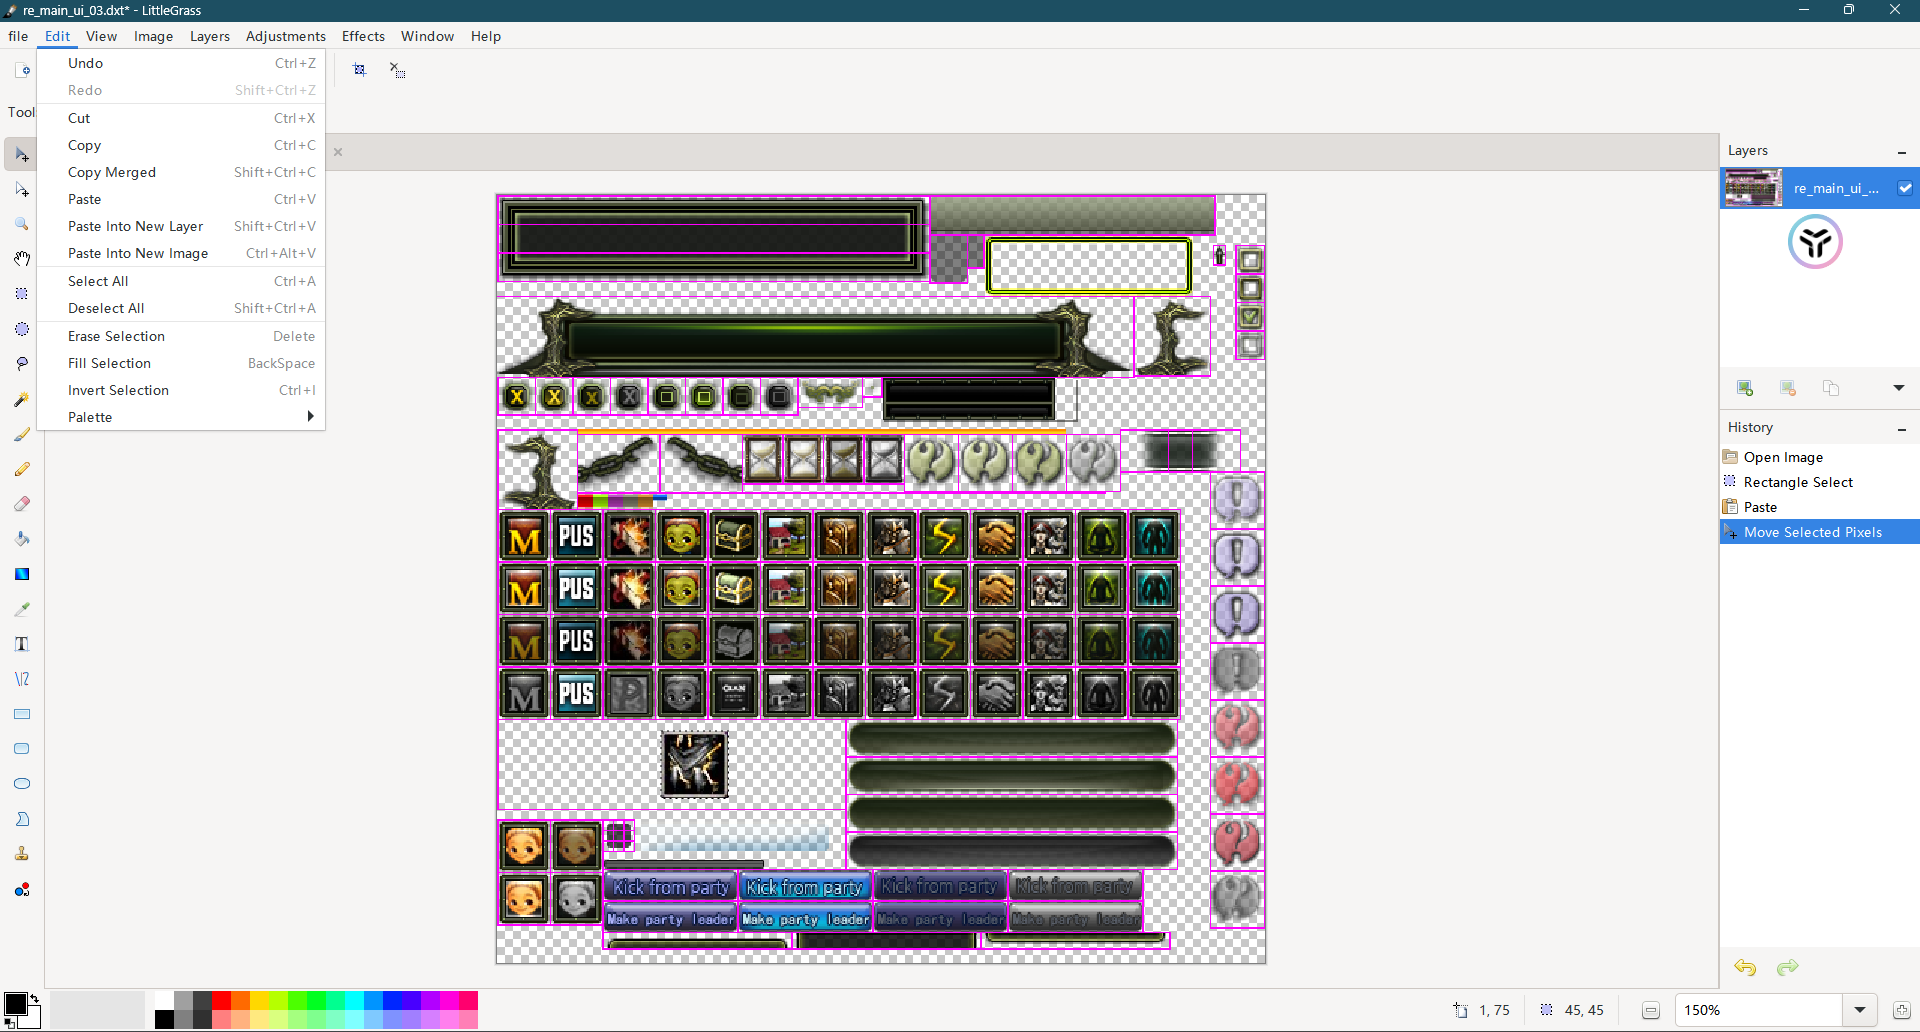The image size is (1920, 1032).
Task: Pick the yellow swatch in palette
Action: click(x=259, y=1001)
